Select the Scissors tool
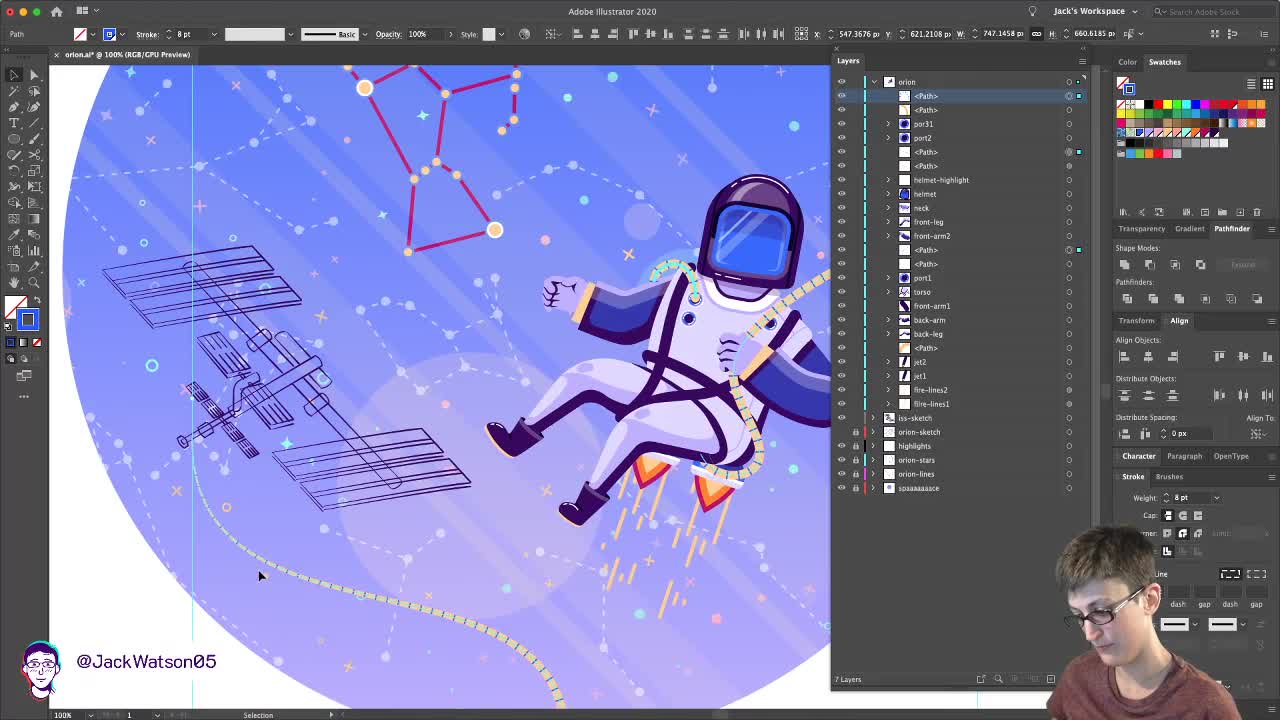This screenshot has height=720, width=1280. [34, 155]
